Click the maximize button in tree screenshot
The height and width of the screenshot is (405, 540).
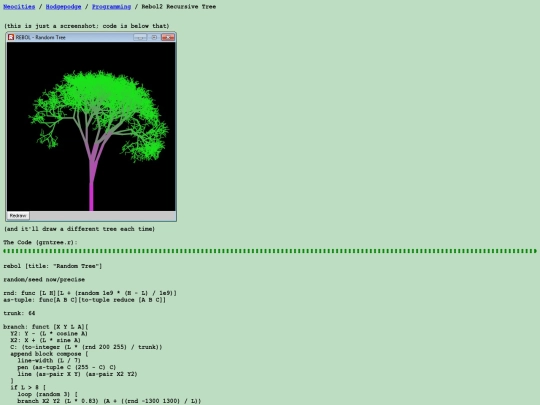(x=154, y=37)
